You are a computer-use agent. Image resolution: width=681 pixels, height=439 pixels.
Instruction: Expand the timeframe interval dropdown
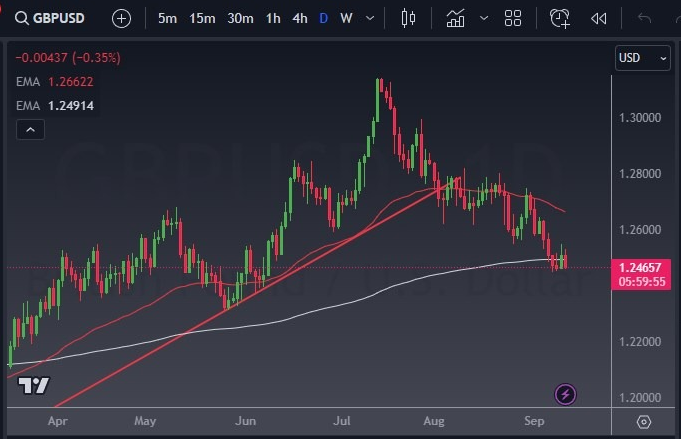pyautogui.click(x=371, y=18)
